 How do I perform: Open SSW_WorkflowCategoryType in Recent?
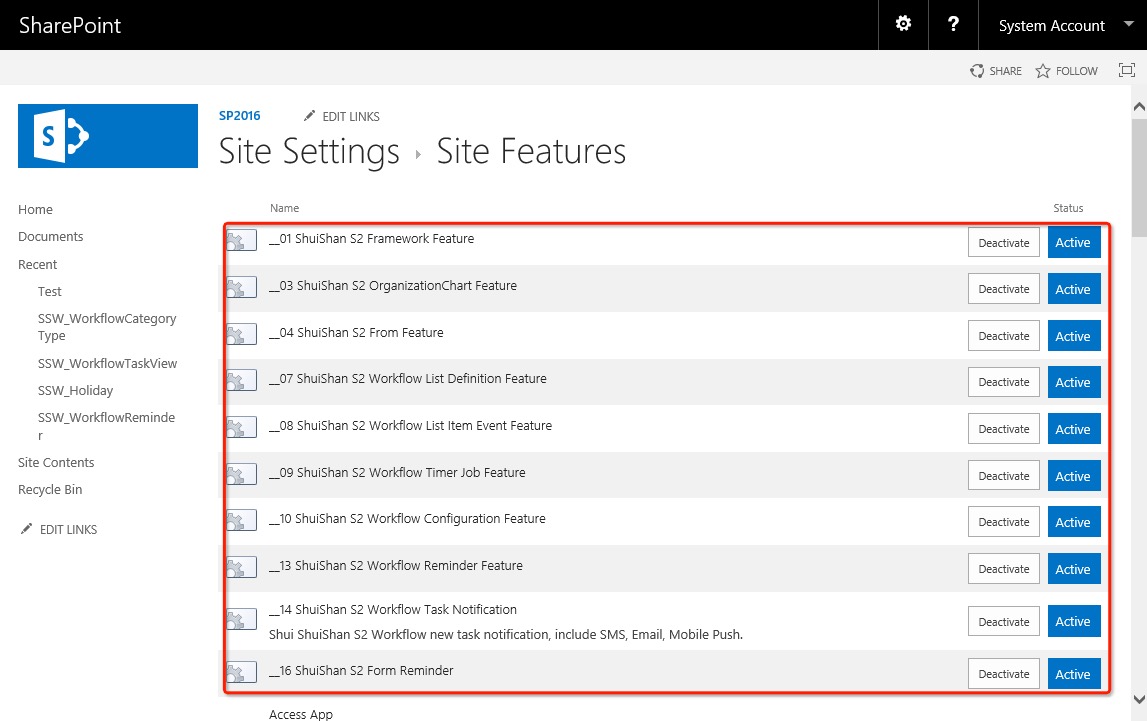[x=107, y=327]
